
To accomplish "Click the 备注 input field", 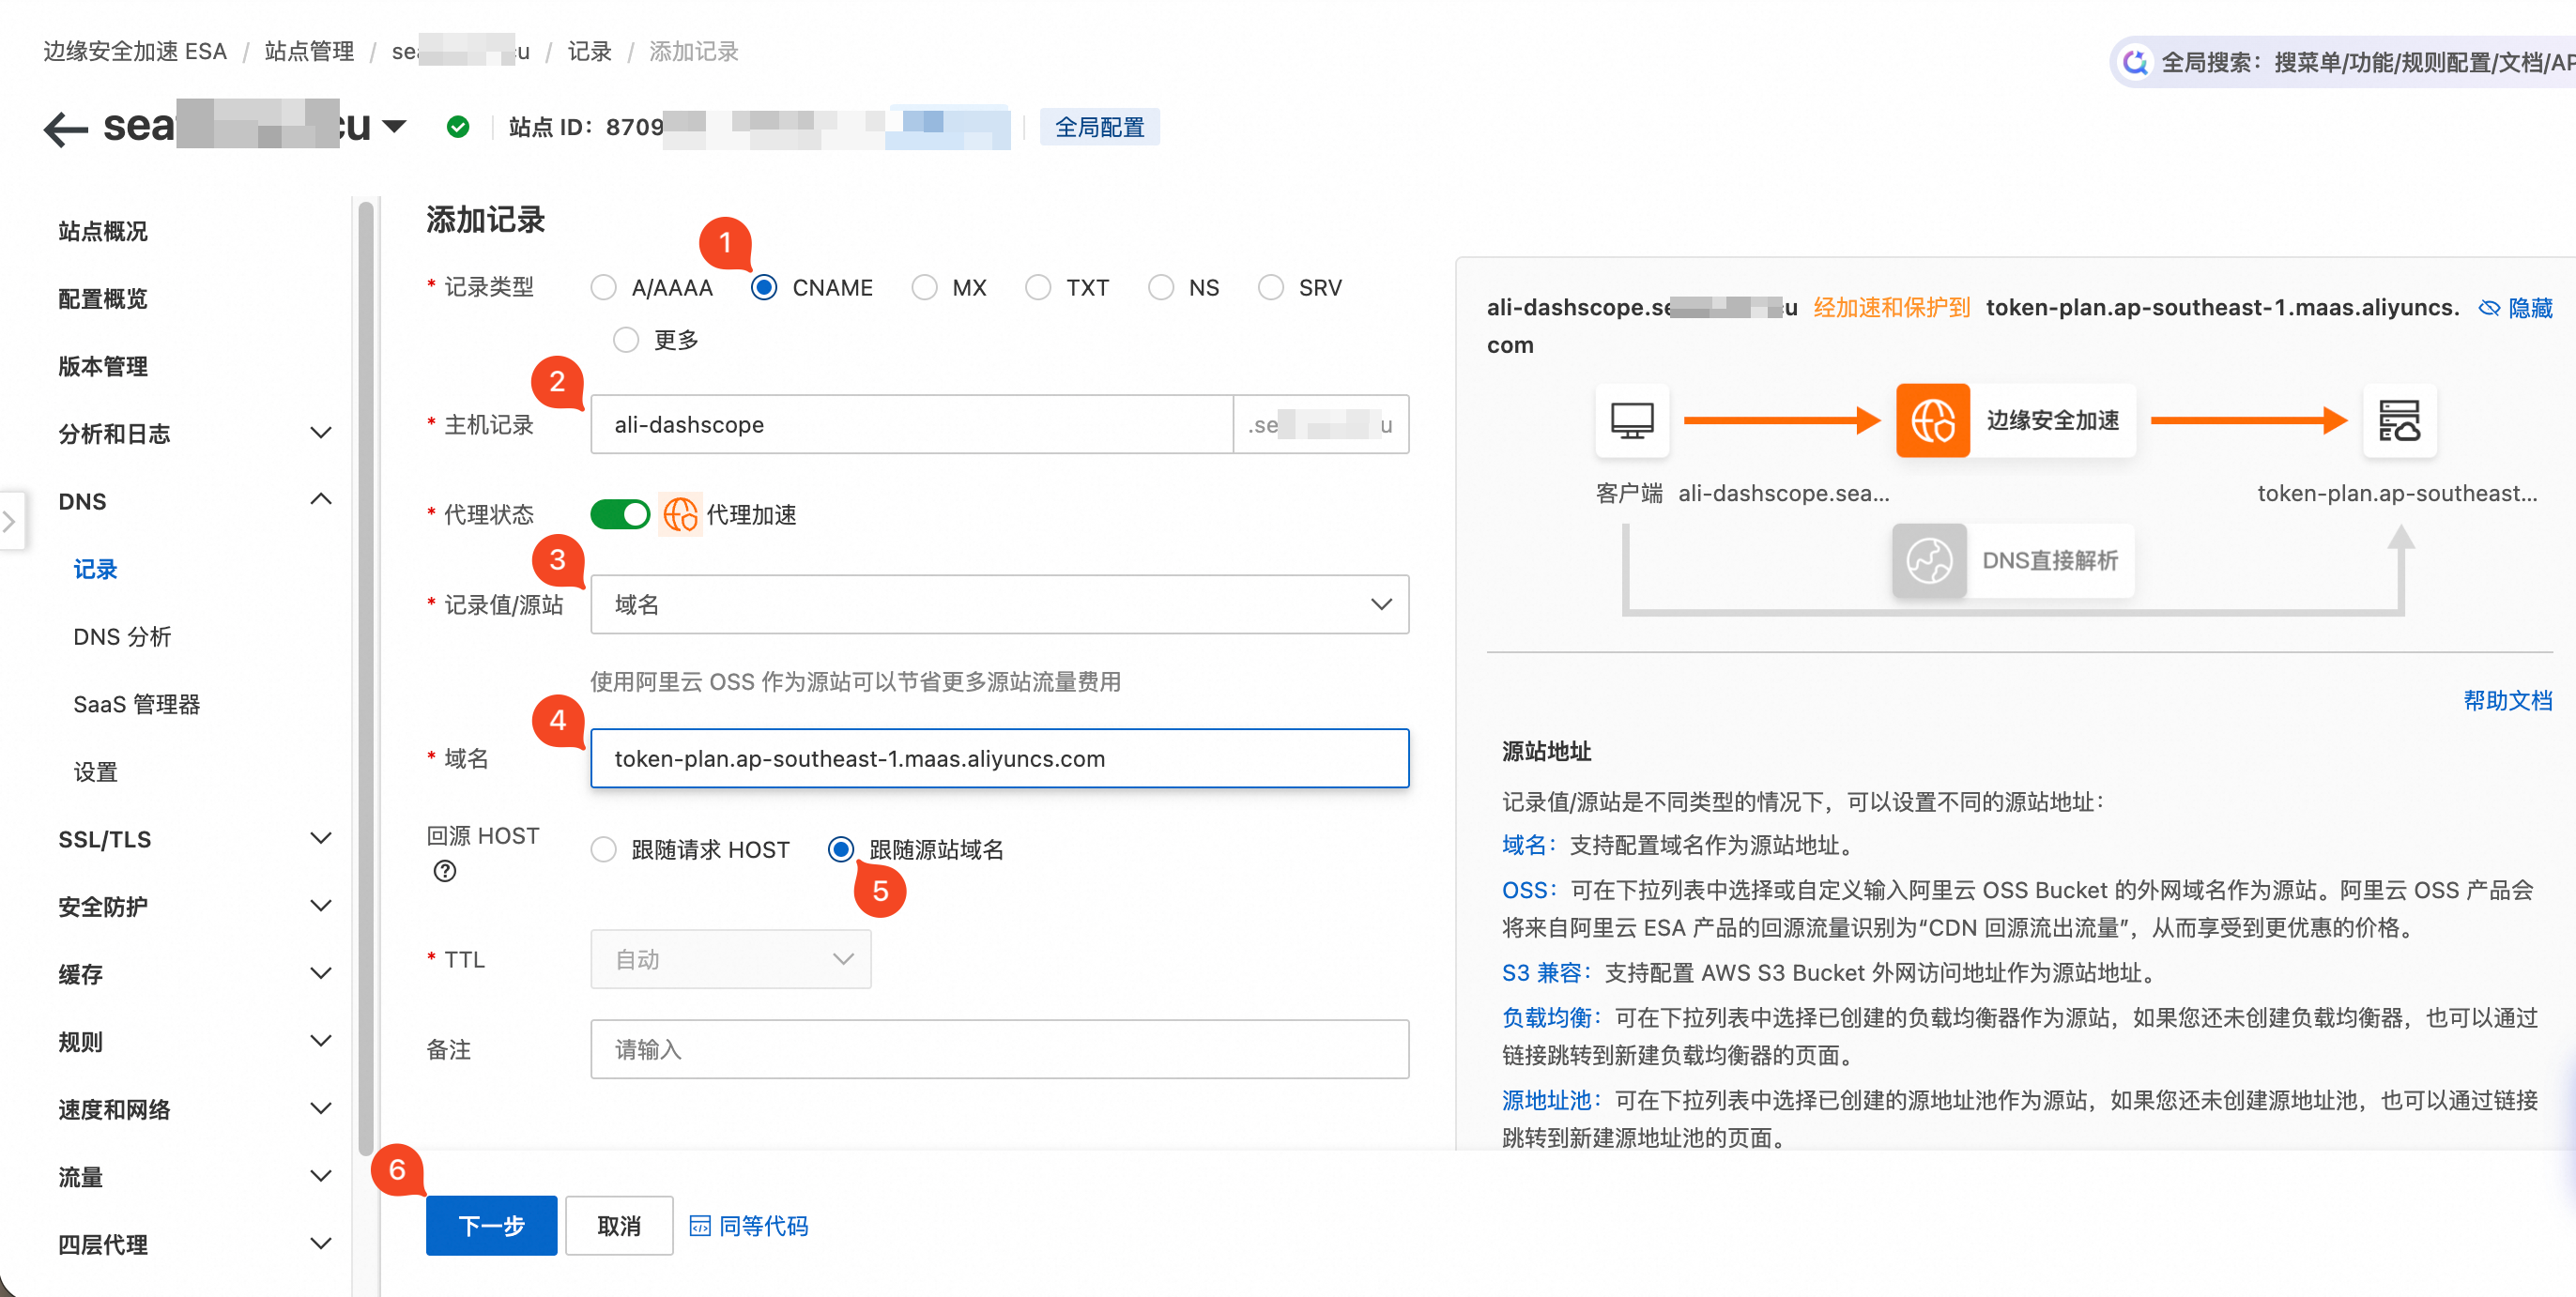I will click(999, 1049).
